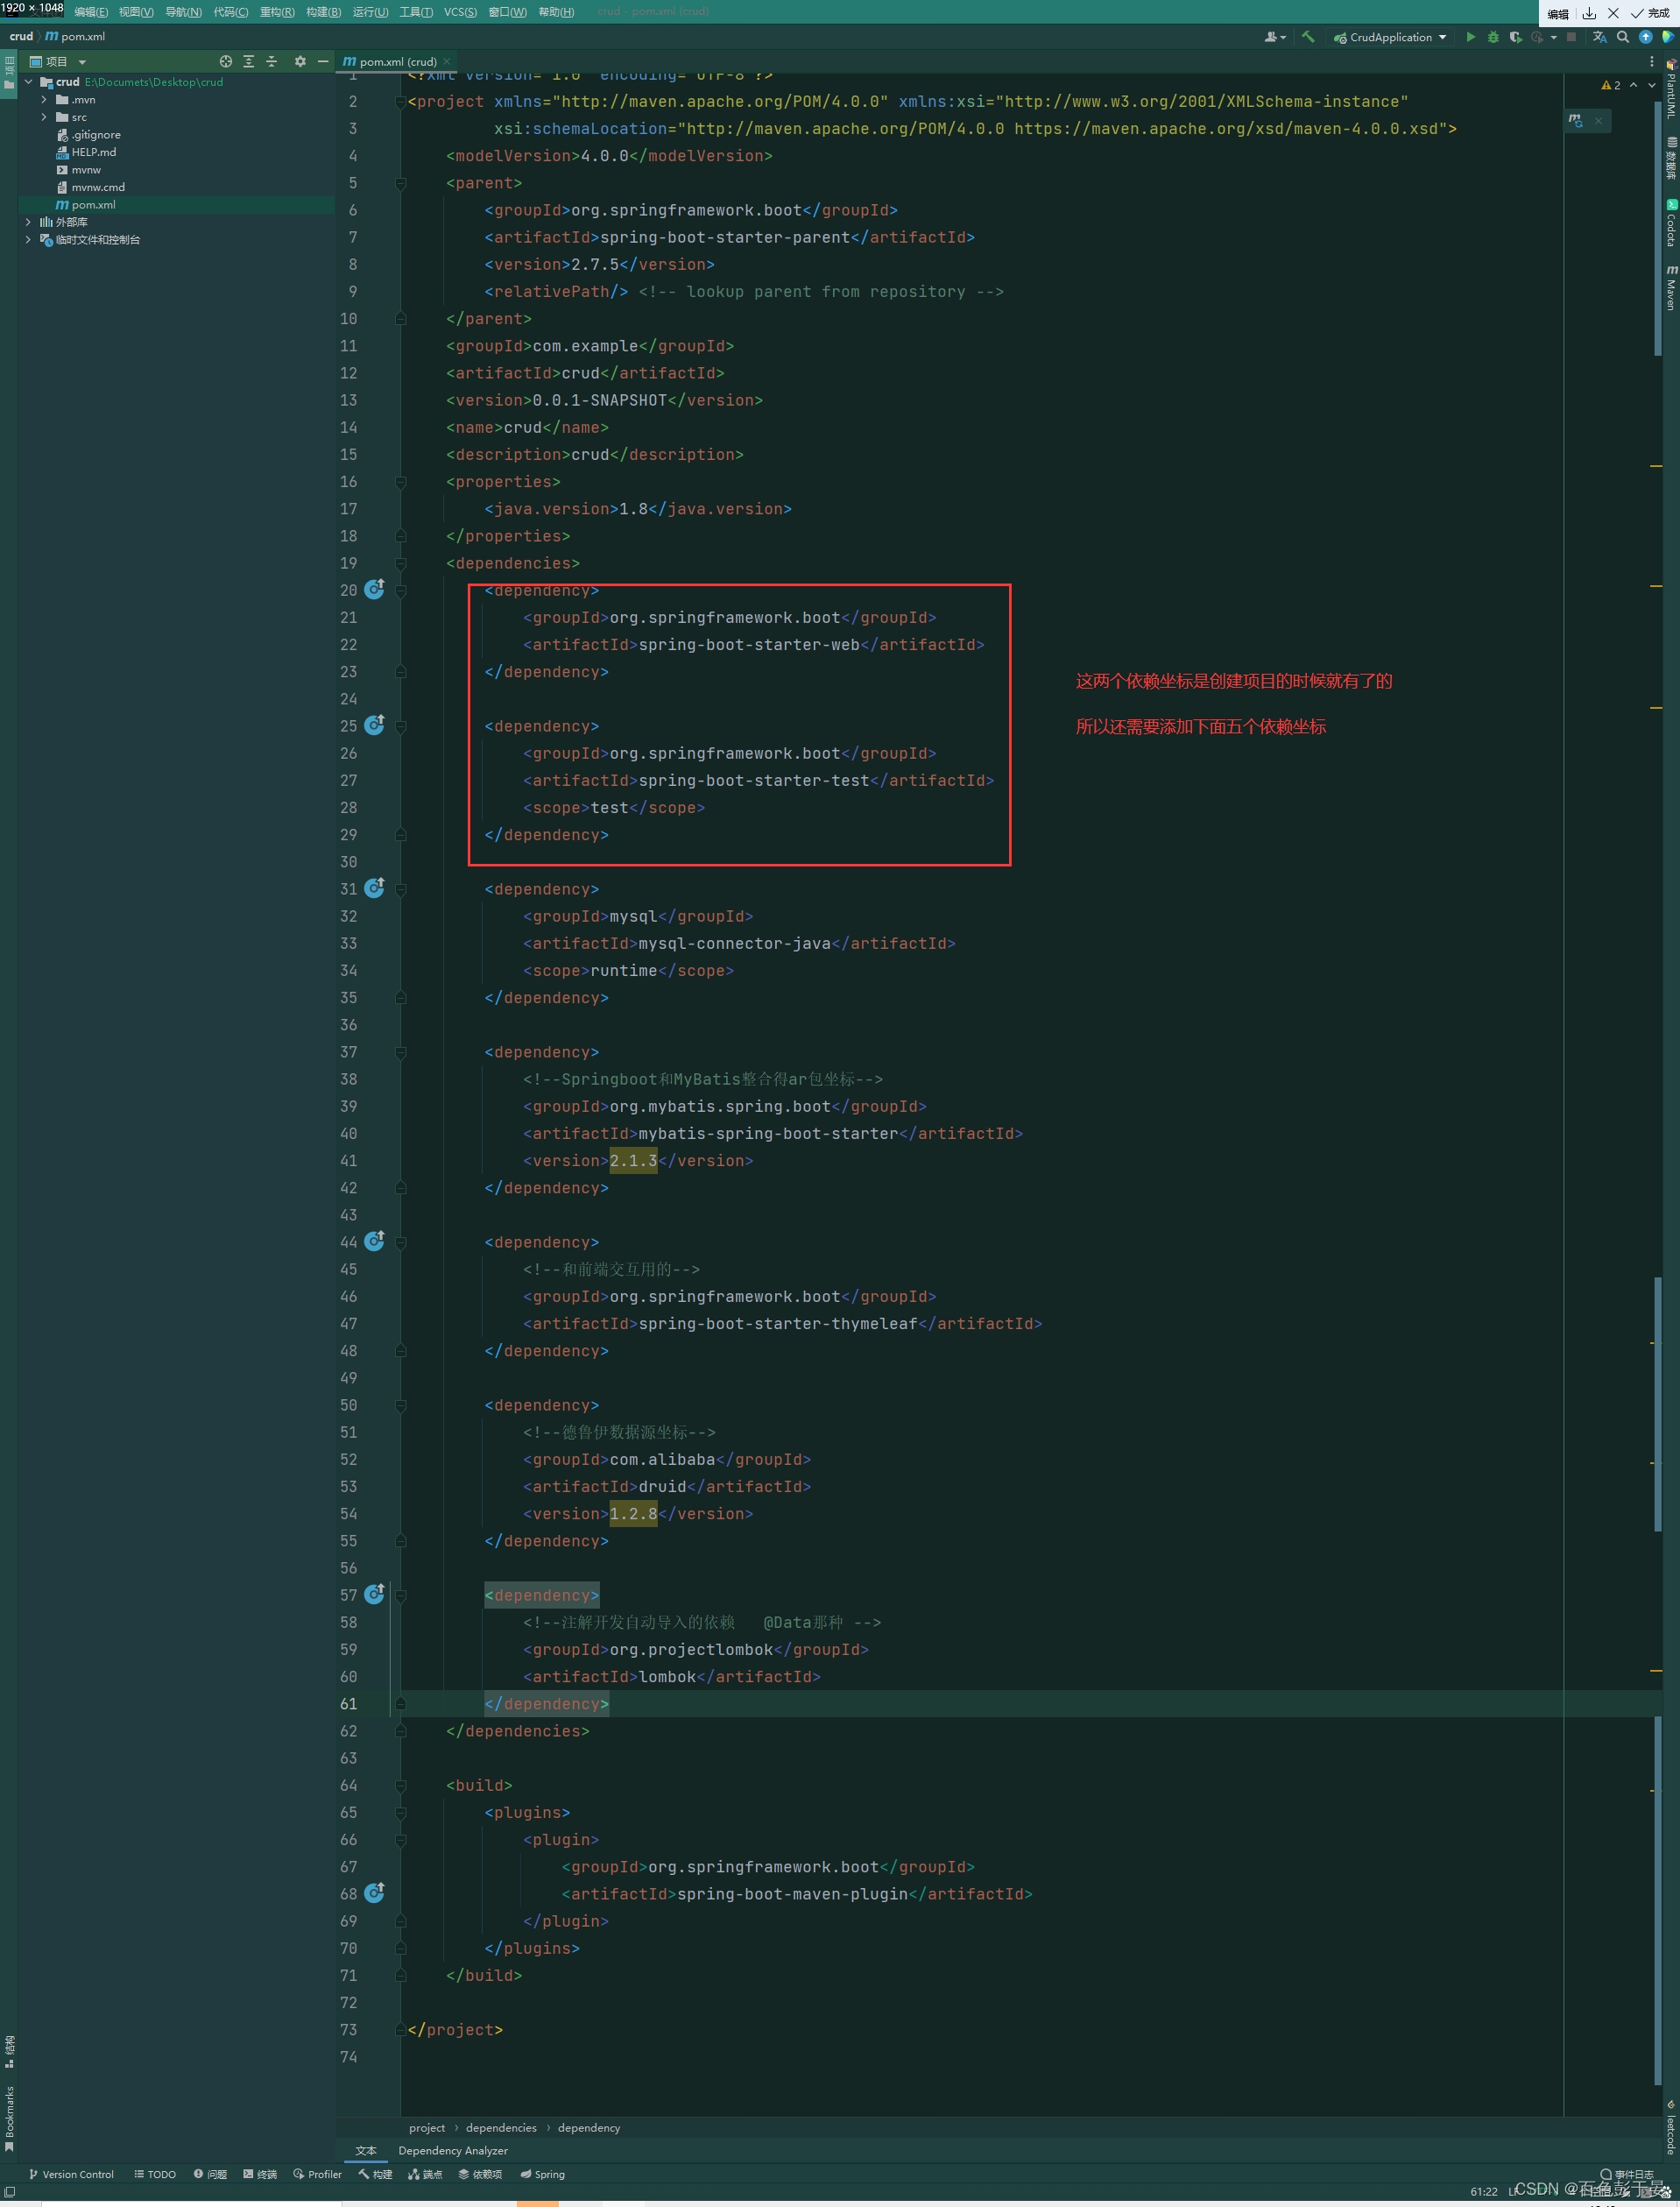
Task: Click the Maven reload changes floating icon
Action: 1576,120
